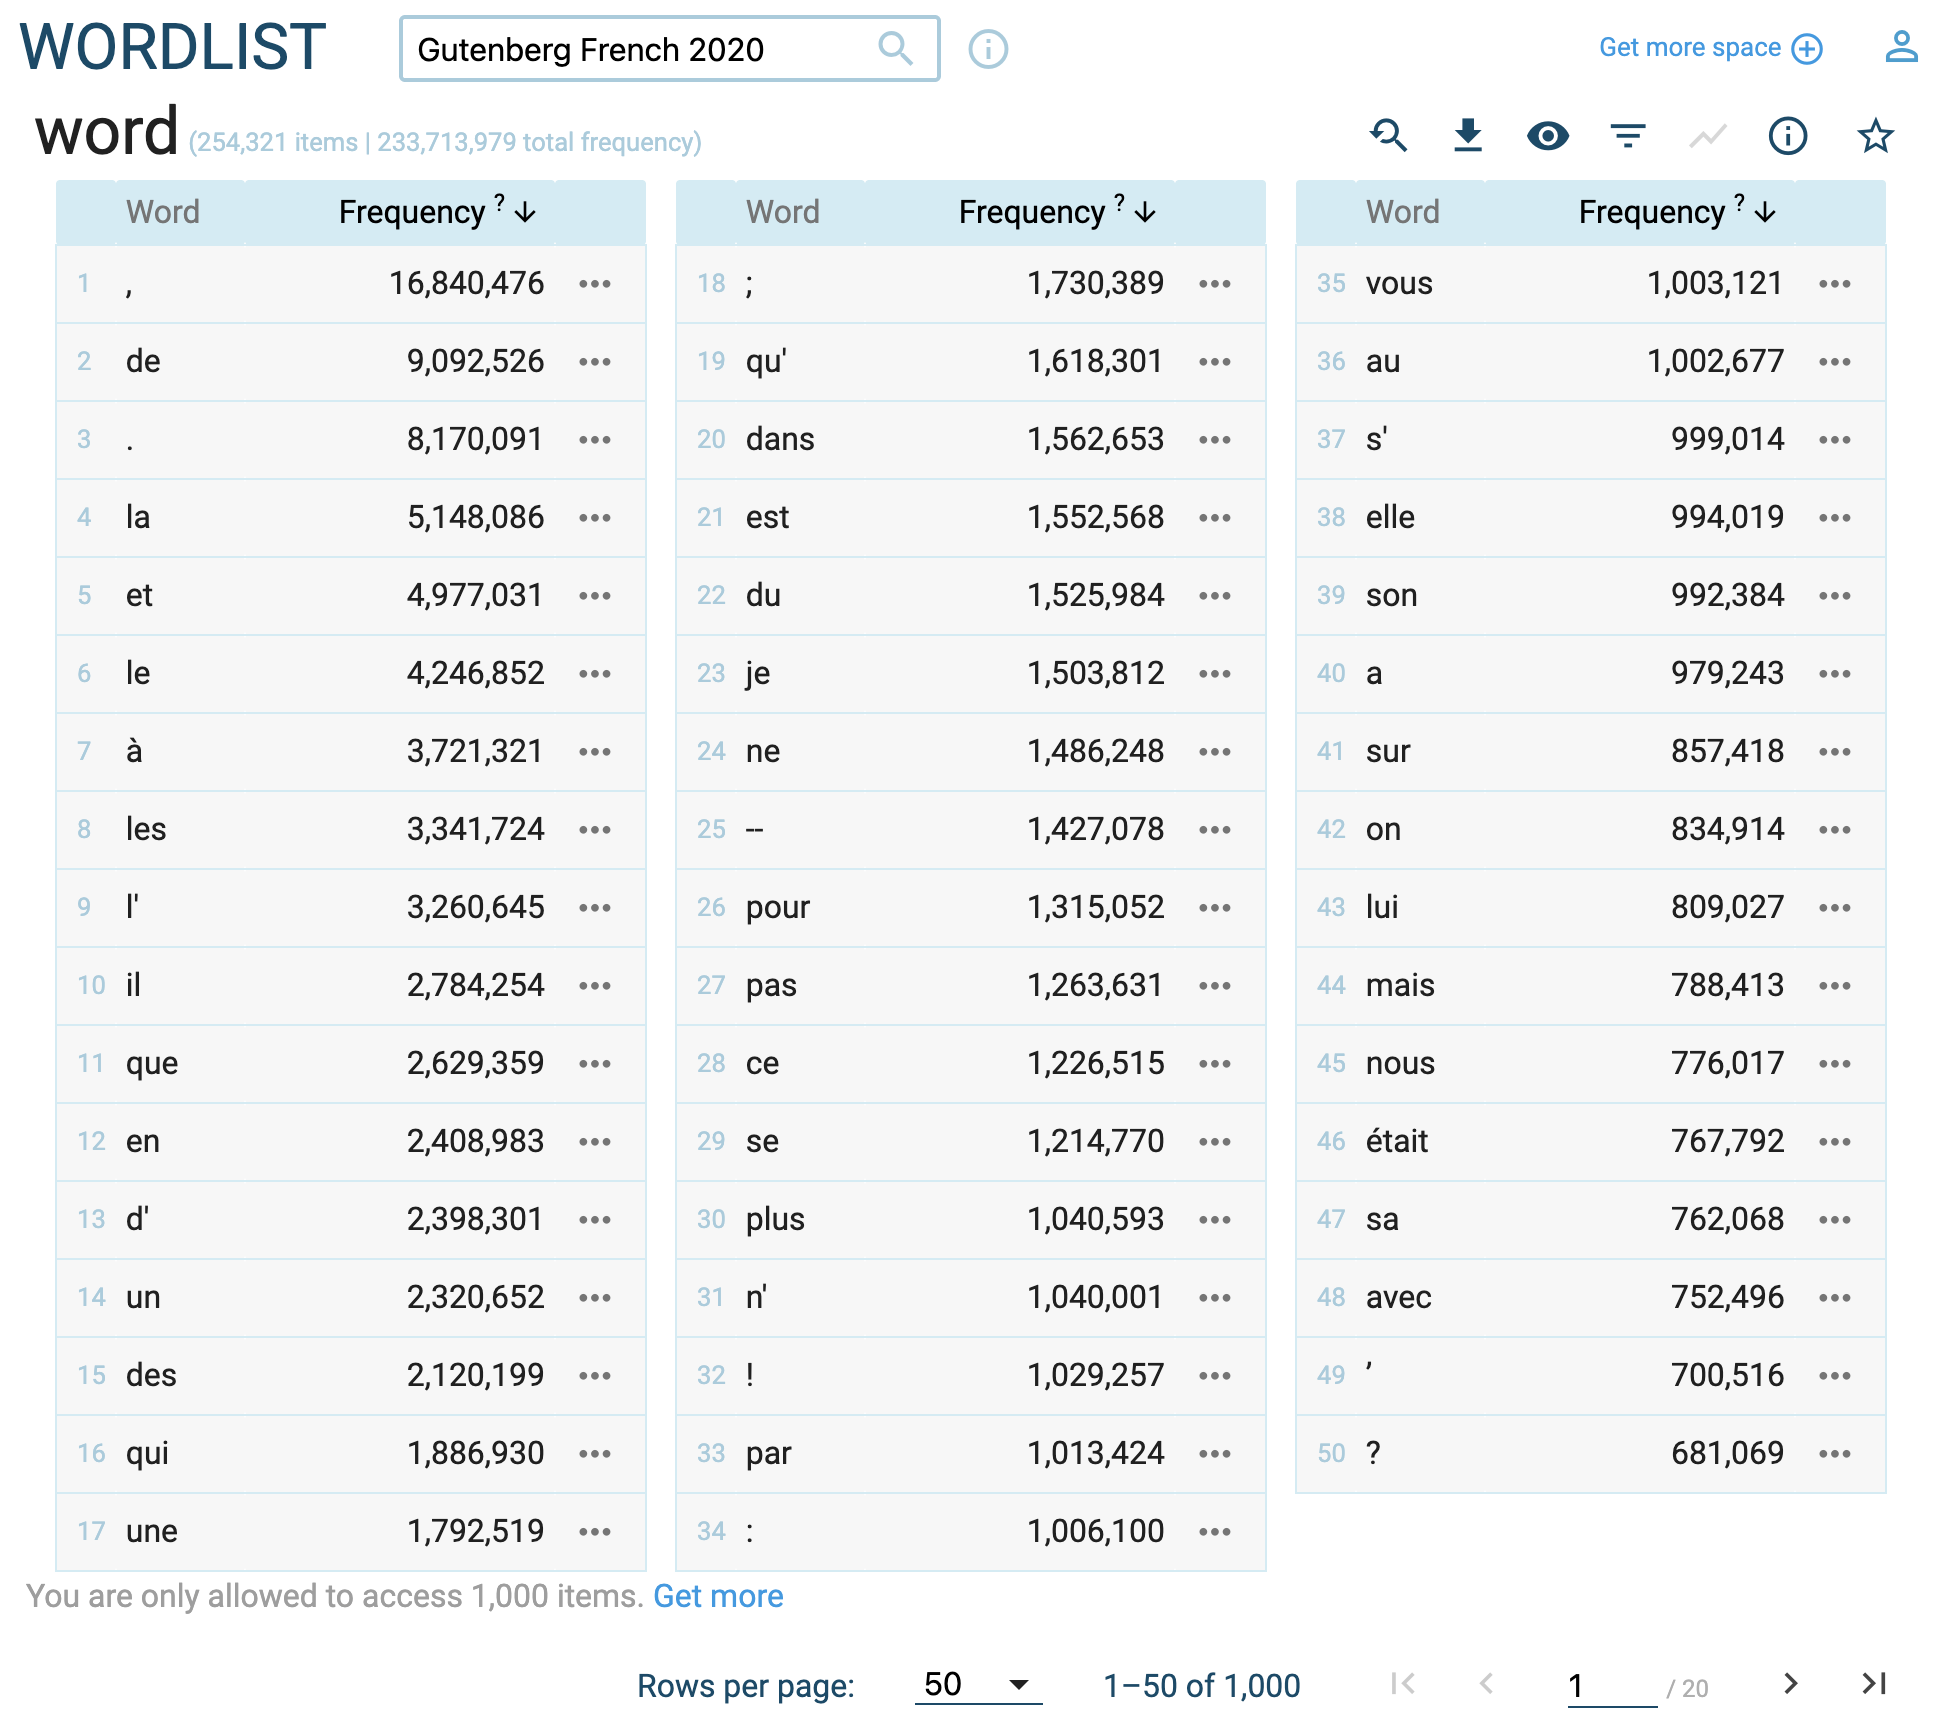The width and height of the screenshot is (1940, 1730).
Task: Click the word 'nous' in the list
Action: pos(1400,1063)
